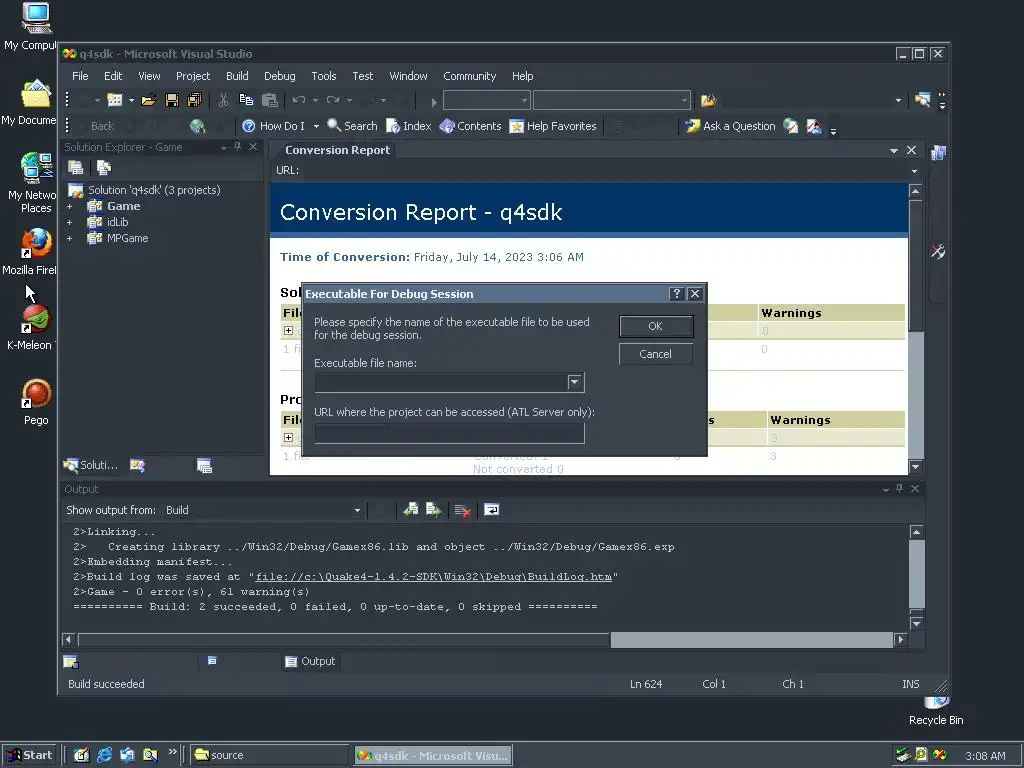Viewport: 1024px width, 768px height.
Task: Click the Paste clipboard icon
Action: point(270,100)
